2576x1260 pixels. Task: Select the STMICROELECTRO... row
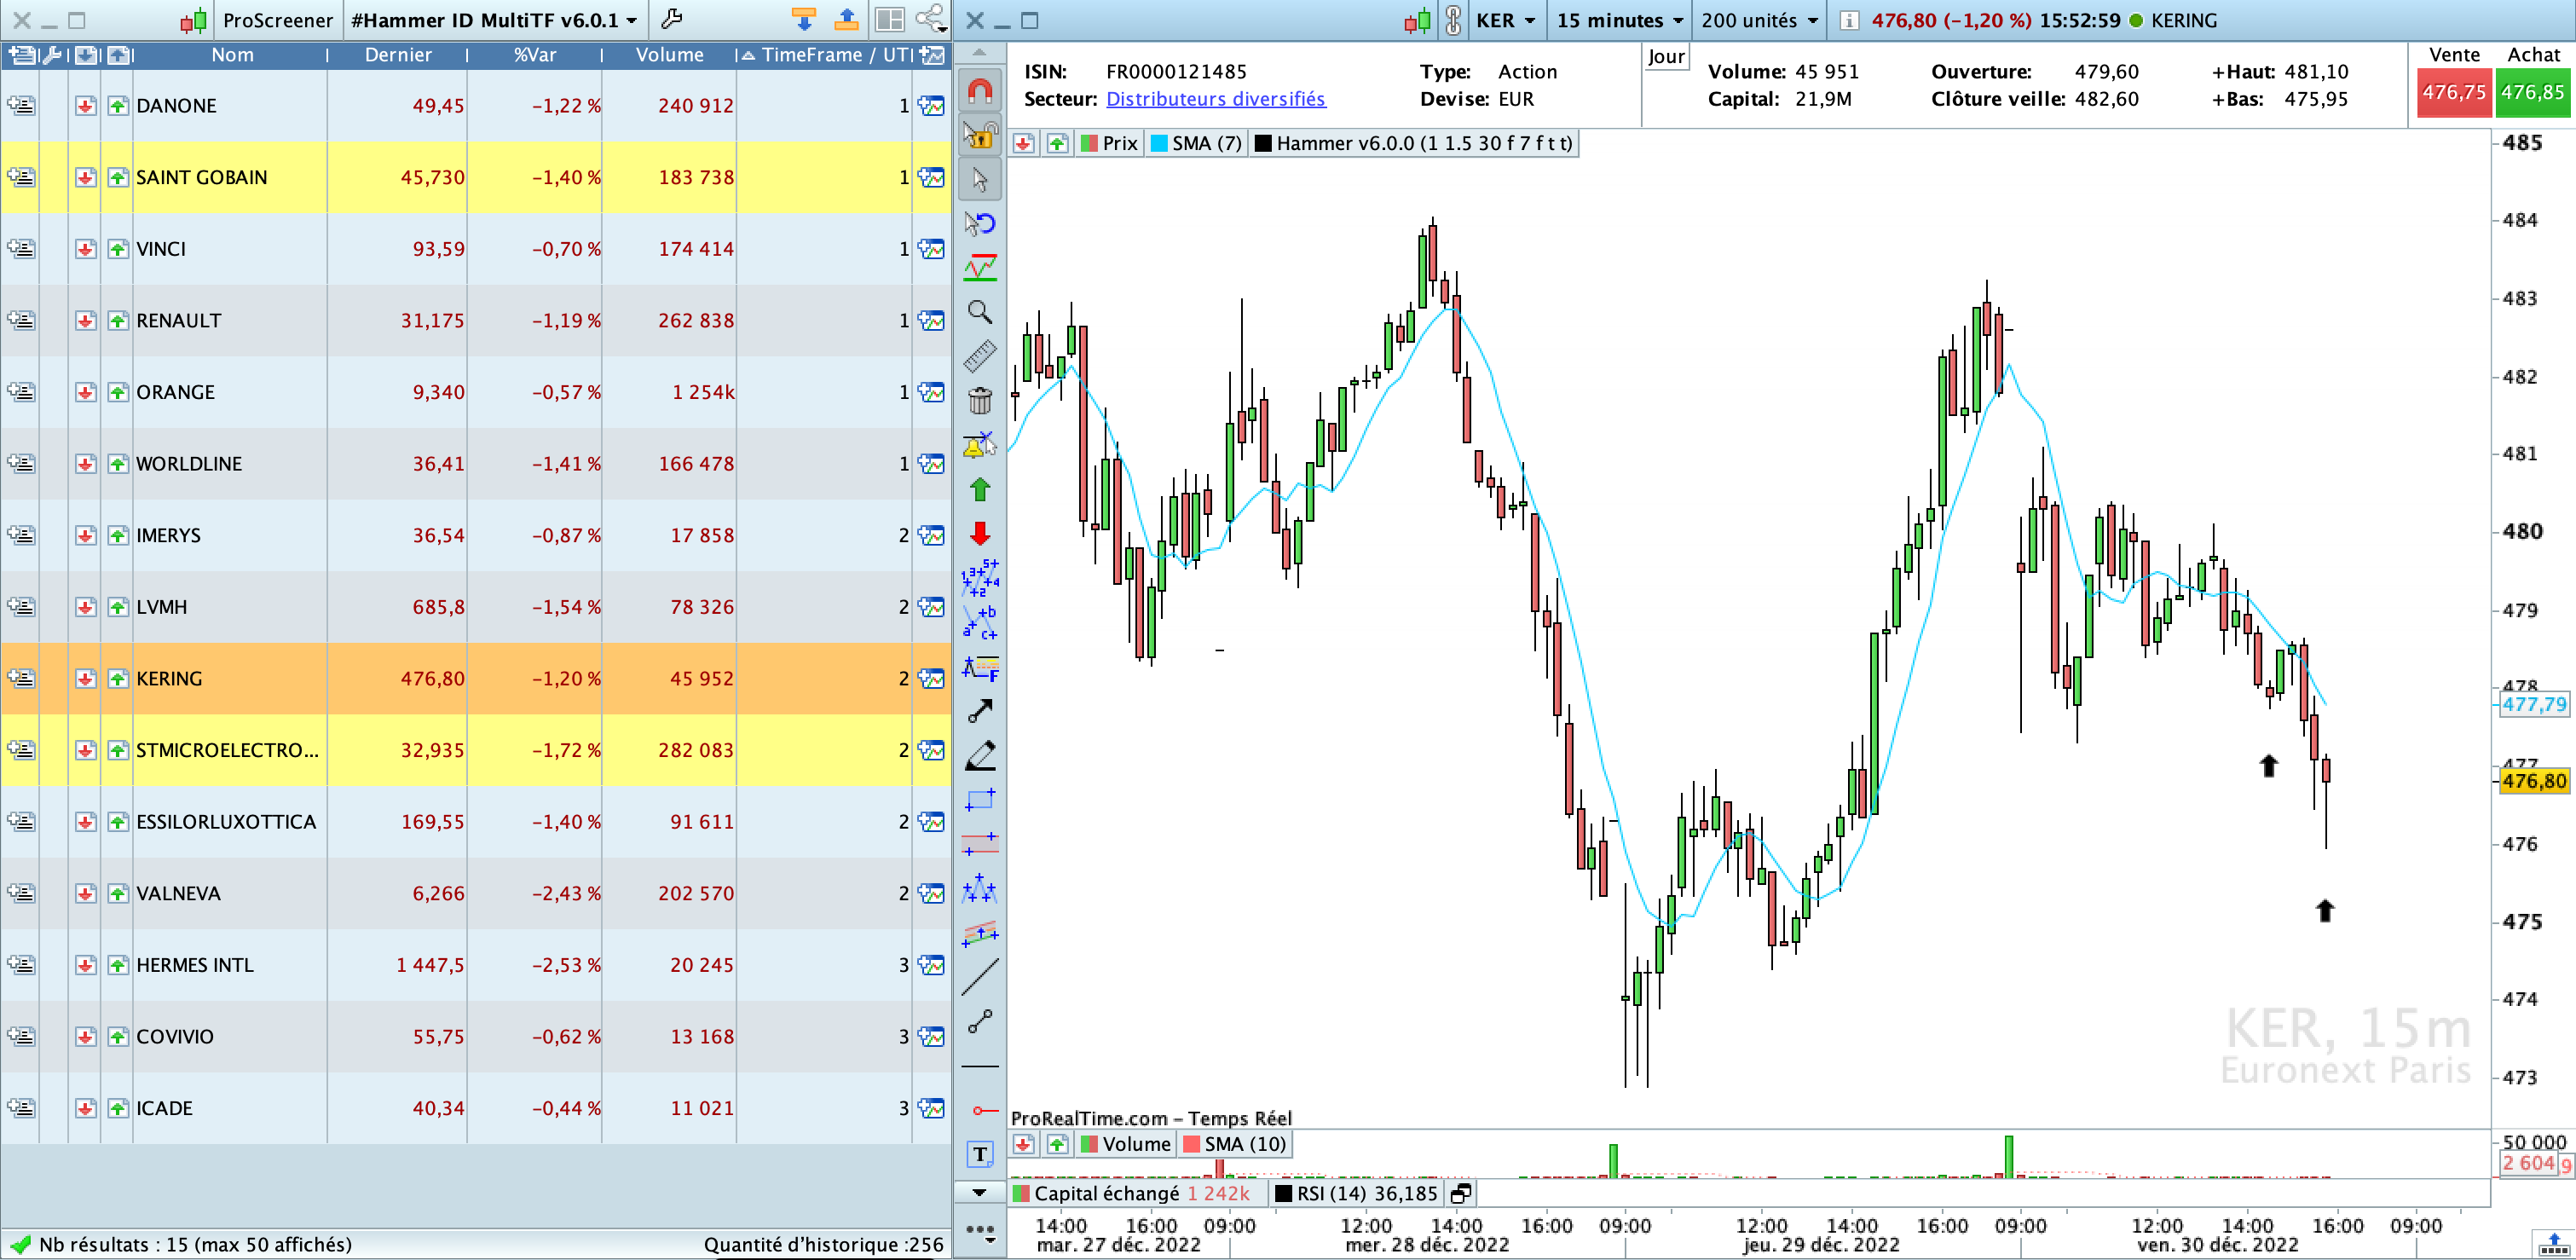476,750
